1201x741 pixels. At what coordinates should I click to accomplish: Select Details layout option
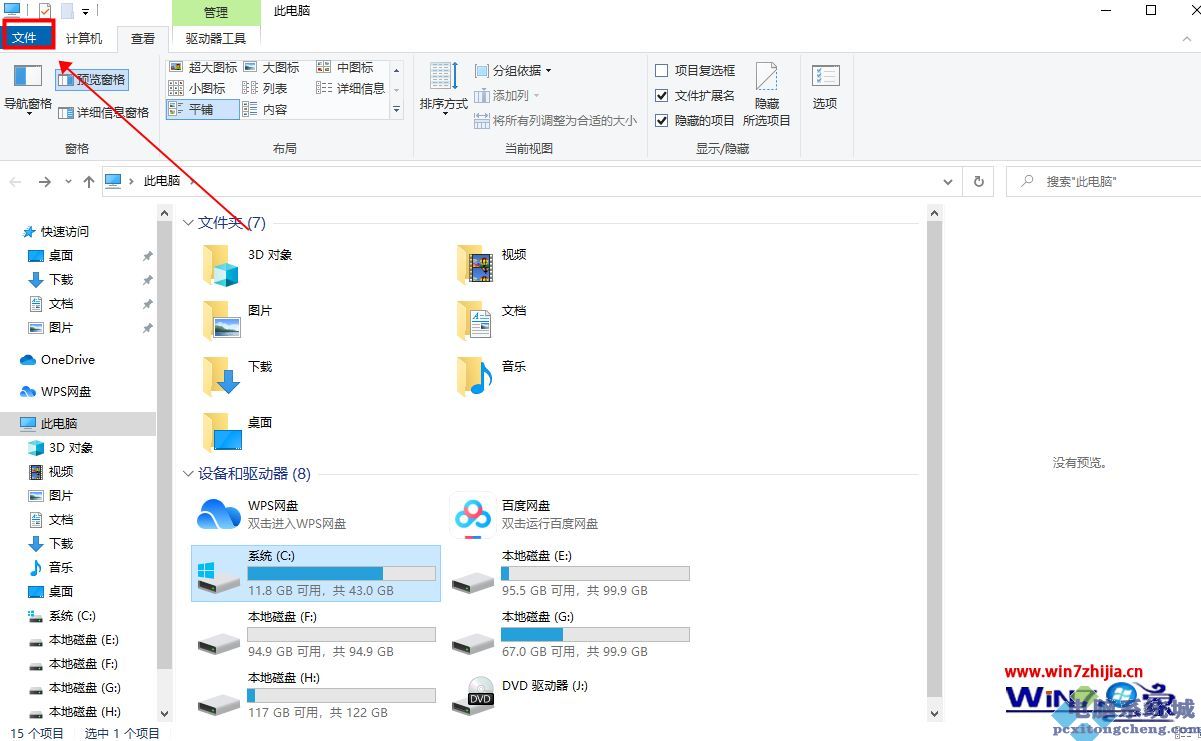[x=350, y=88]
